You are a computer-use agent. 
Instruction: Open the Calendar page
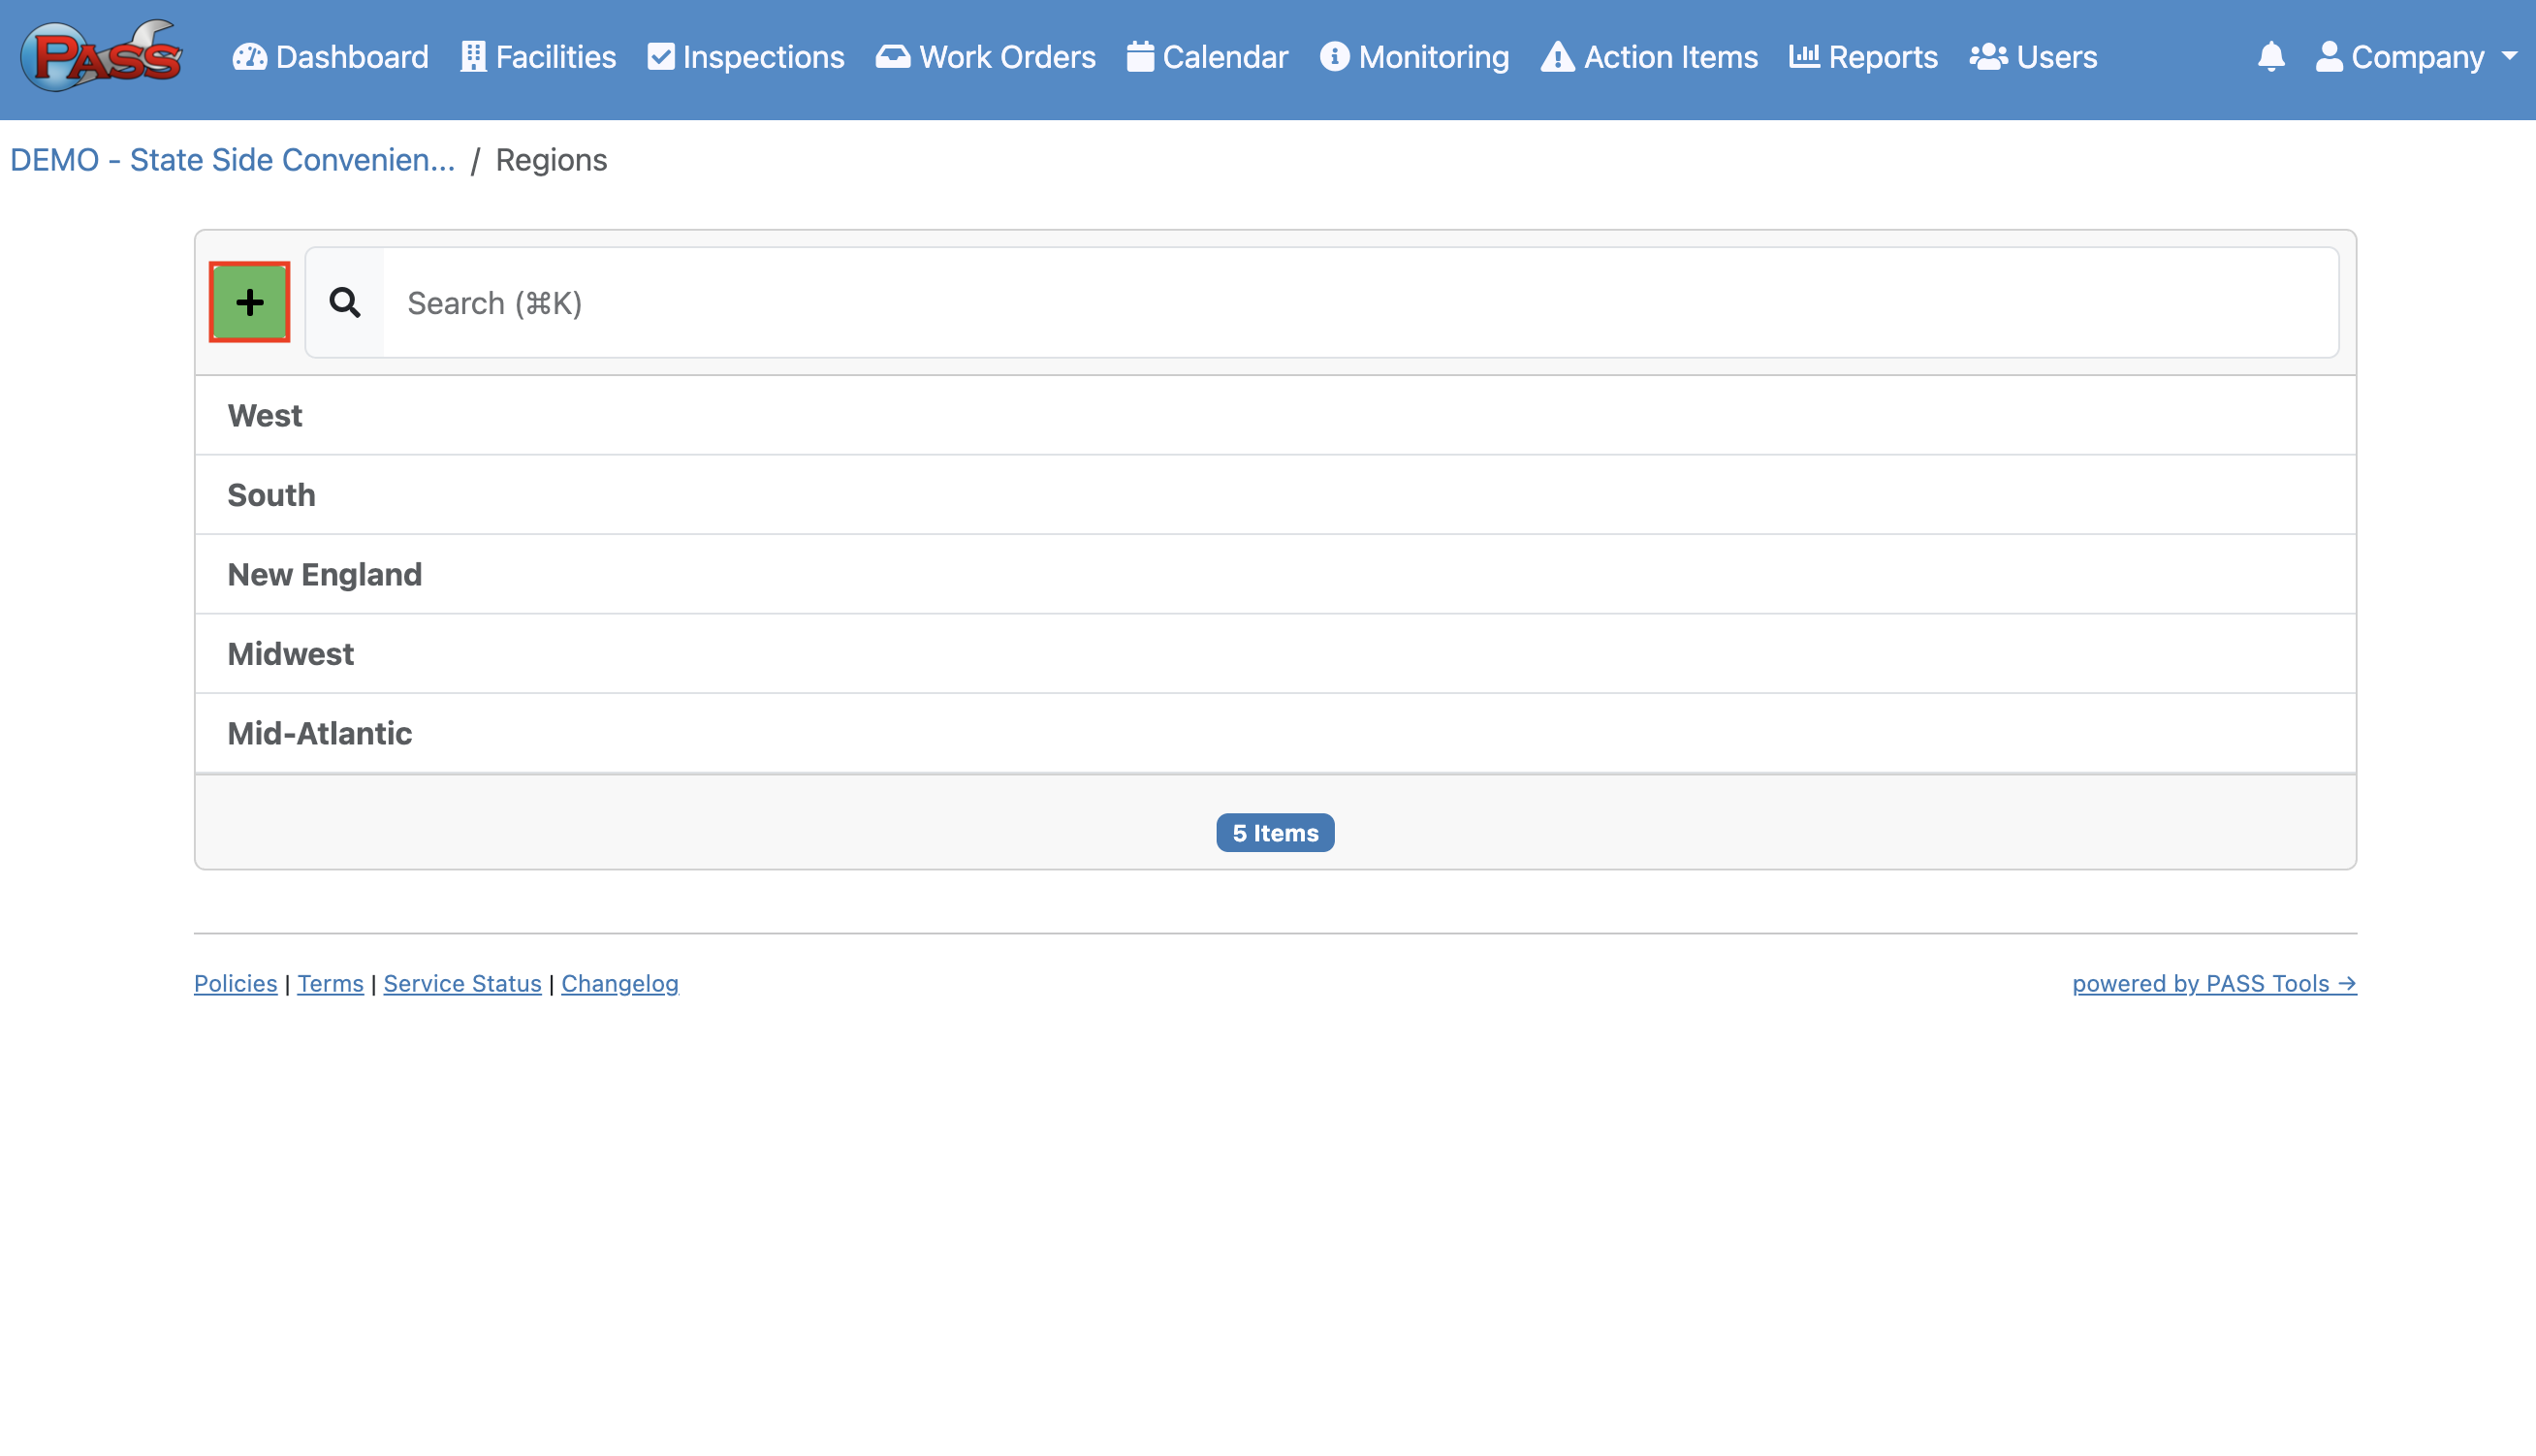(x=1207, y=57)
